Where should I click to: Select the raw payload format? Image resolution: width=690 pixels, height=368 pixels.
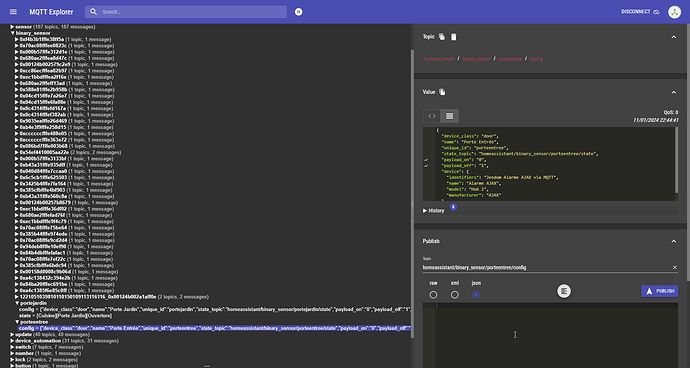click(433, 295)
